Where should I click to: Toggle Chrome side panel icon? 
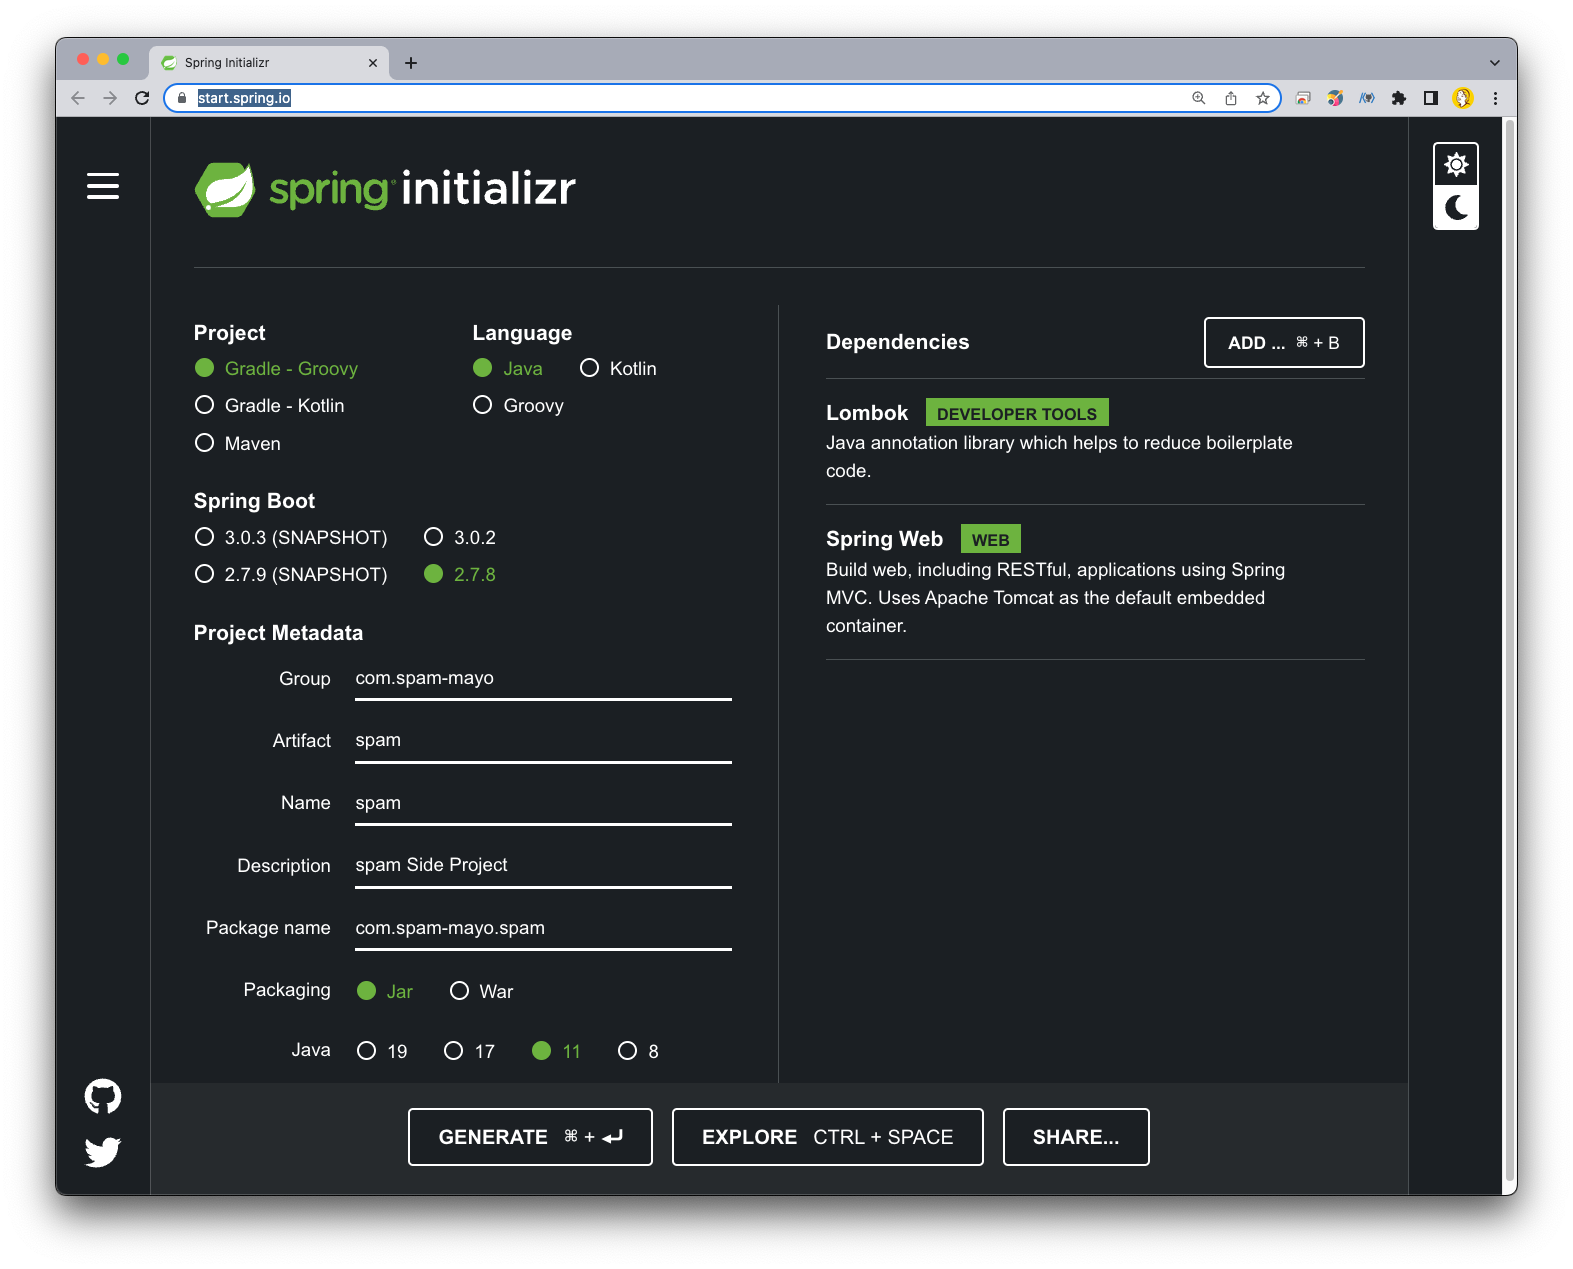coord(1431,98)
